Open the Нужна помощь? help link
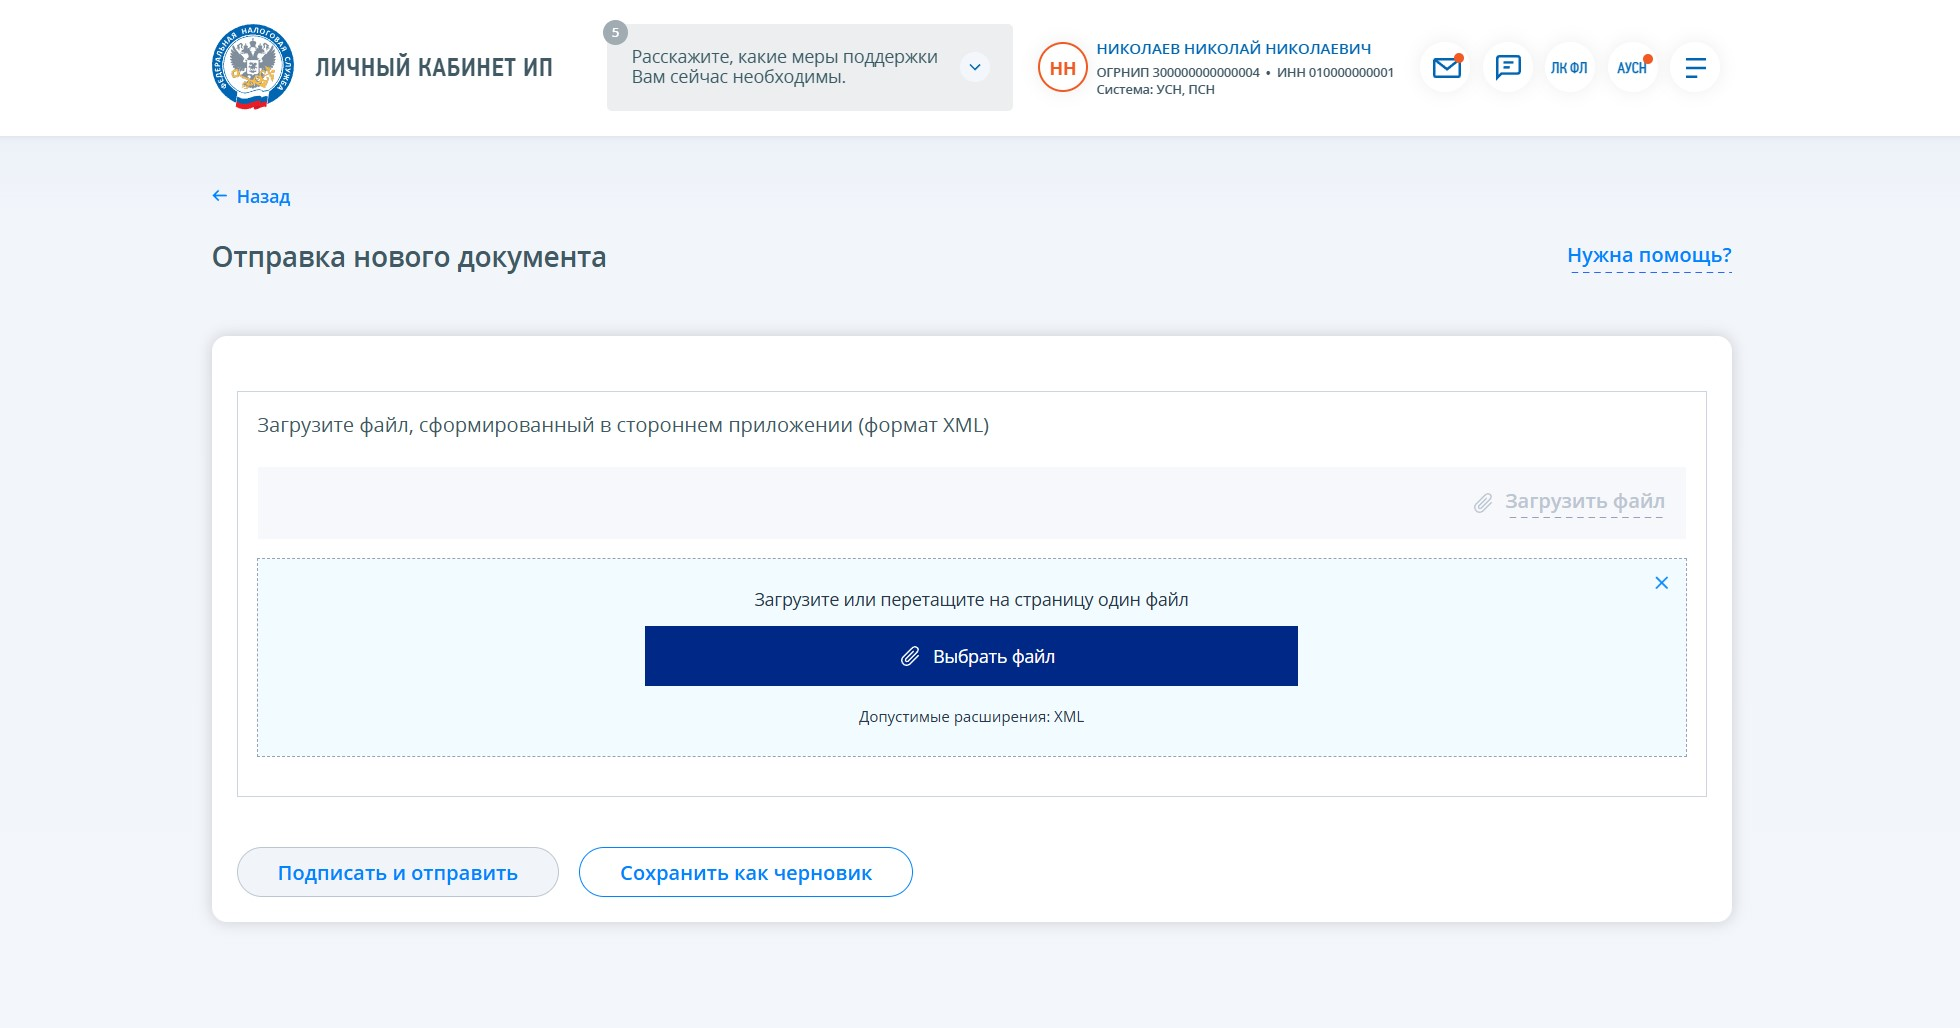 click(x=1649, y=256)
